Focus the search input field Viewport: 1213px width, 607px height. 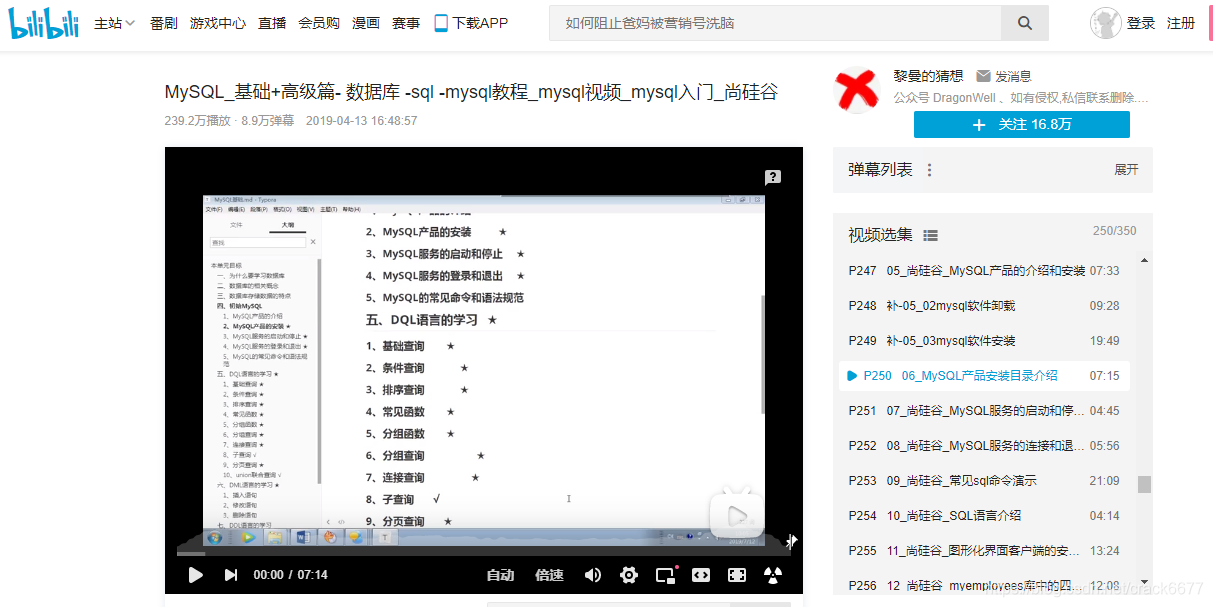775,23
